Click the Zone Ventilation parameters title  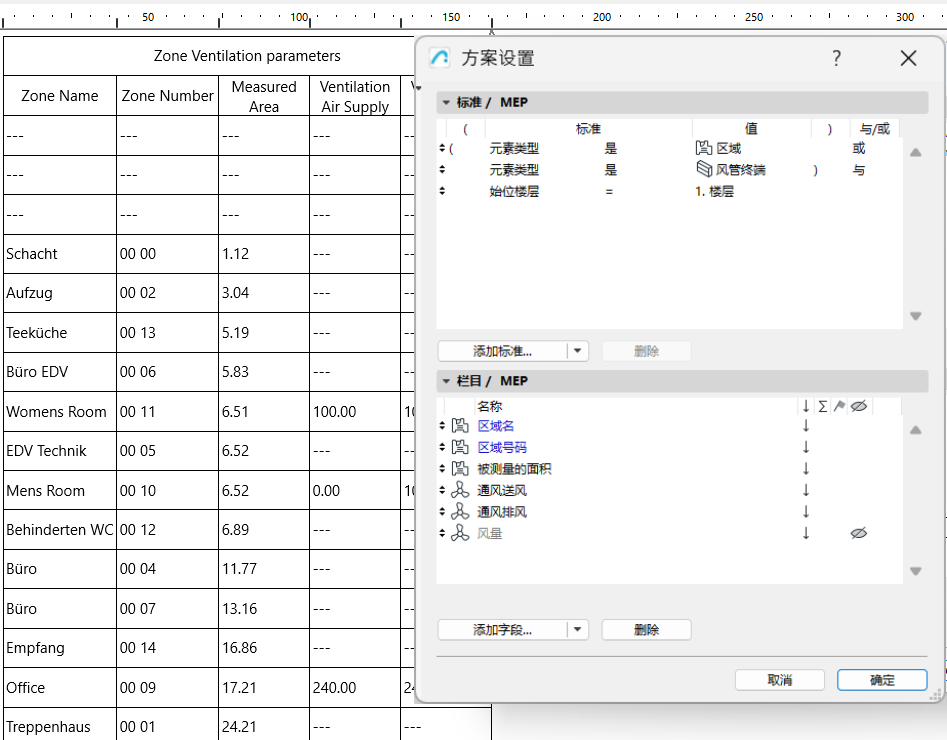coord(247,56)
